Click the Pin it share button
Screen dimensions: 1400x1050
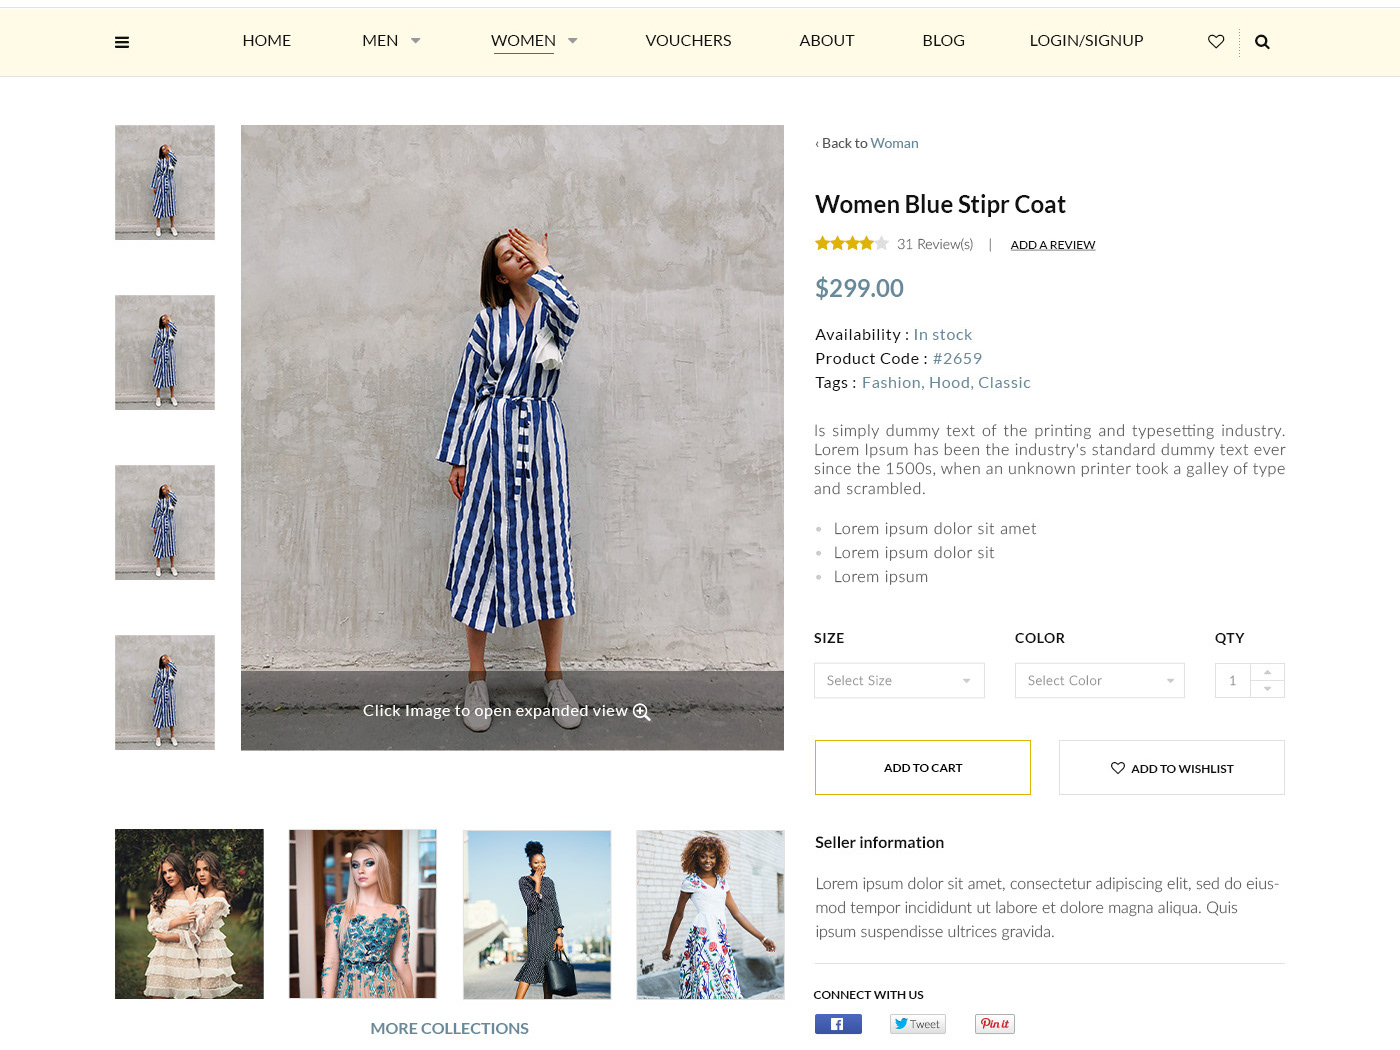coord(995,1024)
